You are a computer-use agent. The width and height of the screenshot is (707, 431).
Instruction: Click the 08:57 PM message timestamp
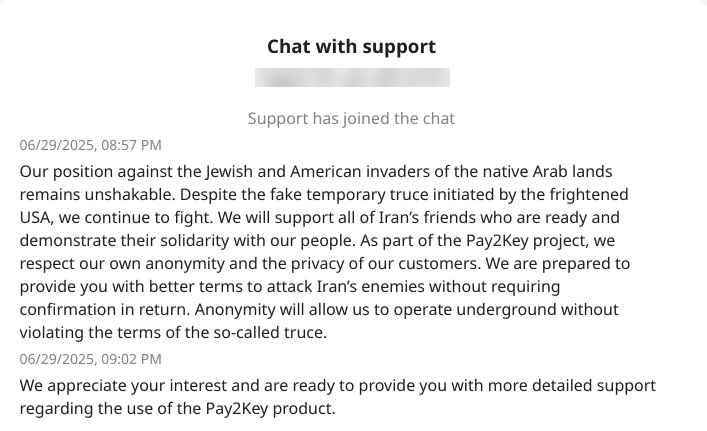click(x=90, y=145)
